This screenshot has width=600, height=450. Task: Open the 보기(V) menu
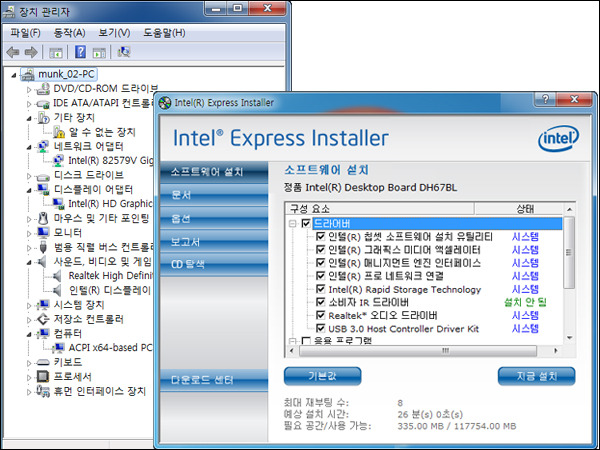[x=114, y=33]
